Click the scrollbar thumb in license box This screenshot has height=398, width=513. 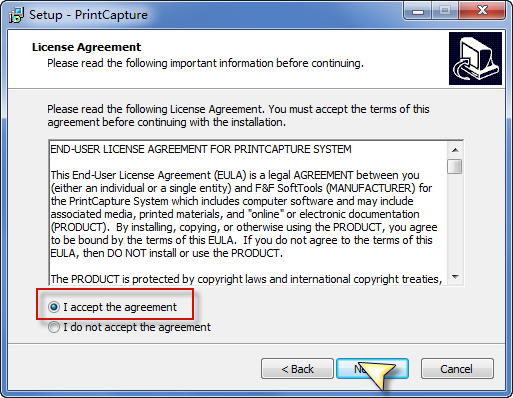(455, 166)
